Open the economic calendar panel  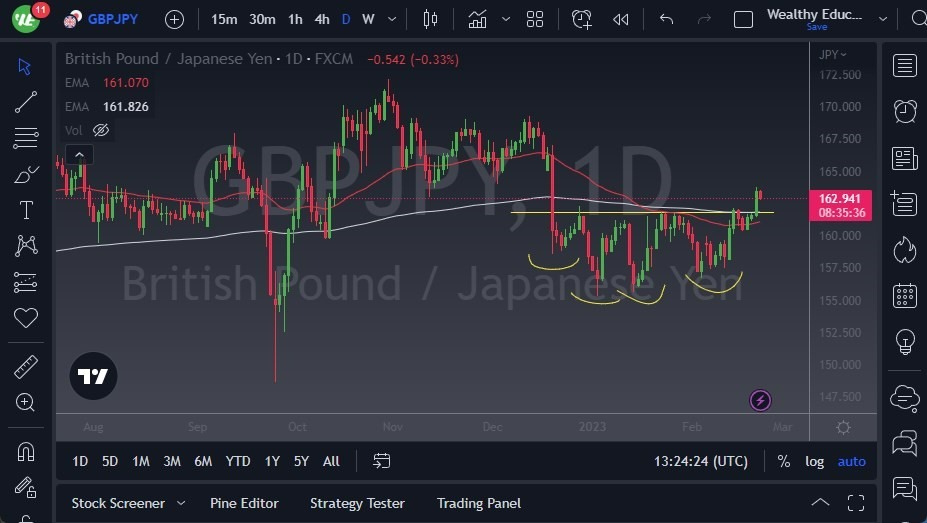coord(905,295)
